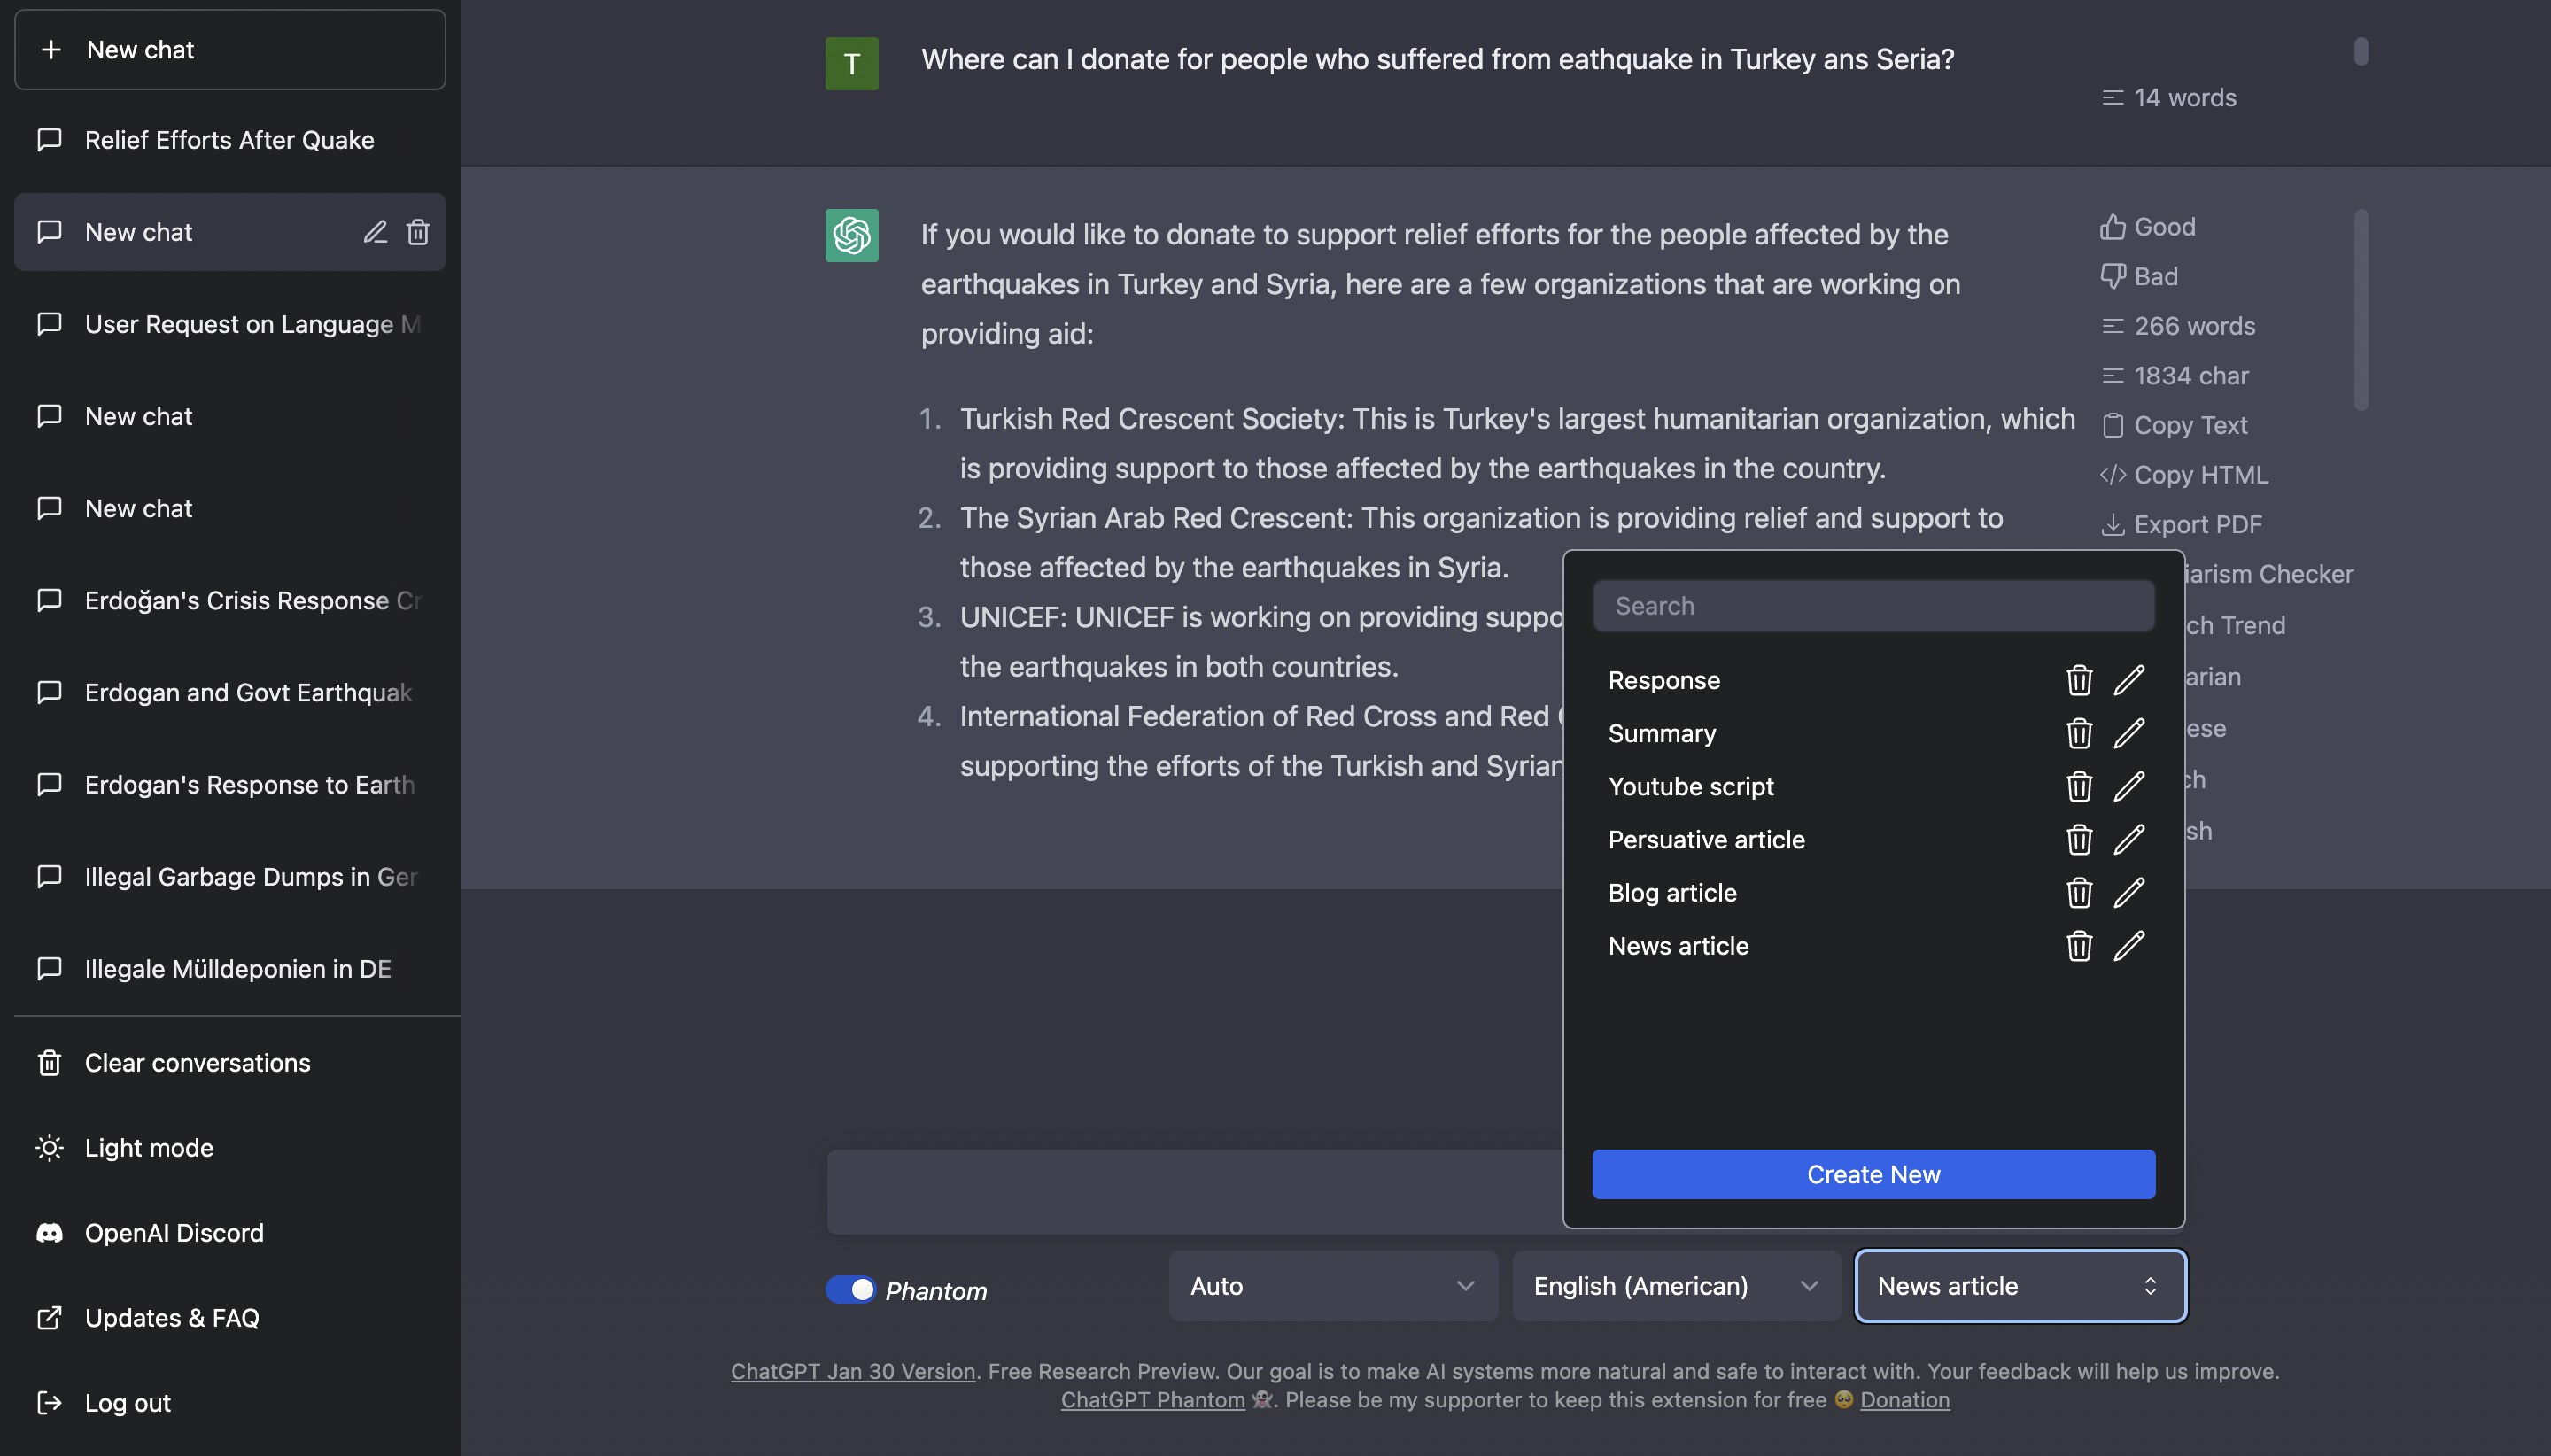2551x1456 pixels.
Task: Open OpenAI Discord
Action: (230, 1232)
